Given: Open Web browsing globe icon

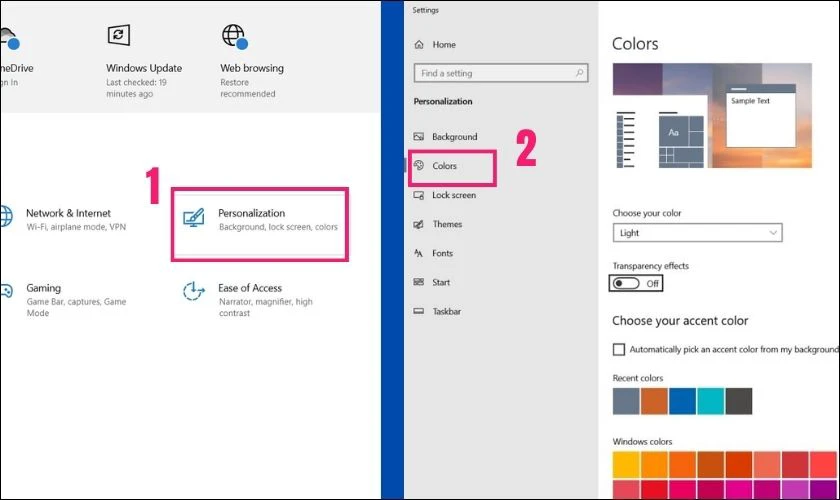Looking at the screenshot, I should (233, 36).
